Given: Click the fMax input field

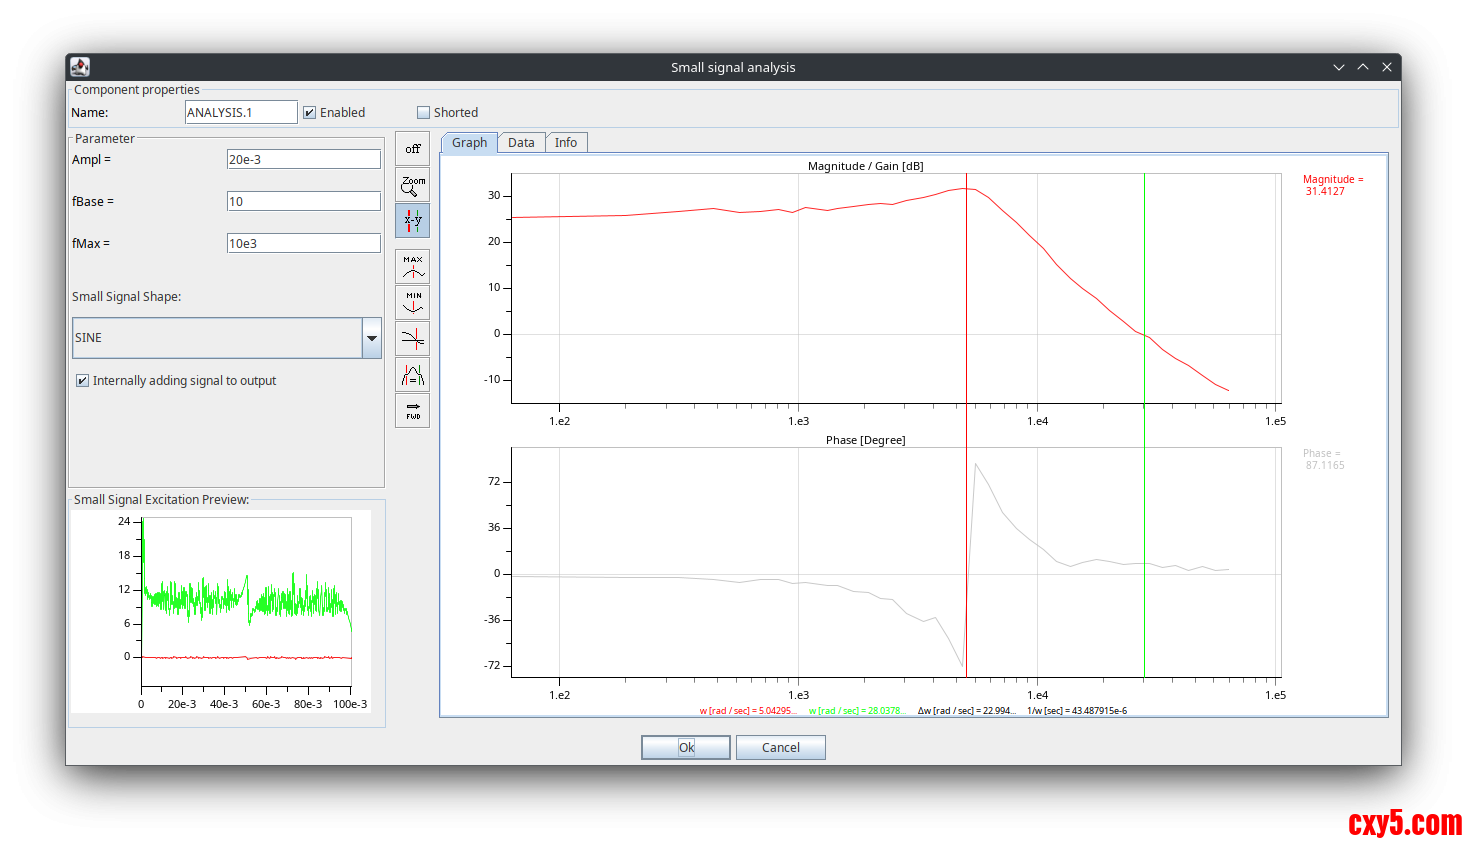Looking at the screenshot, I should click(303, 243).
